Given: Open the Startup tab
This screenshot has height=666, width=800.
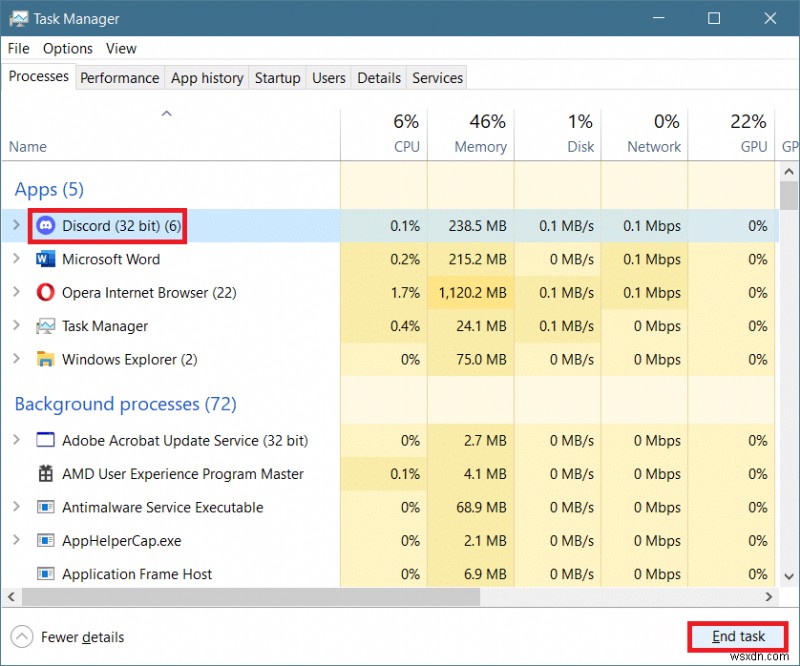Looking at the screenshot, I should tap(277, 78).
